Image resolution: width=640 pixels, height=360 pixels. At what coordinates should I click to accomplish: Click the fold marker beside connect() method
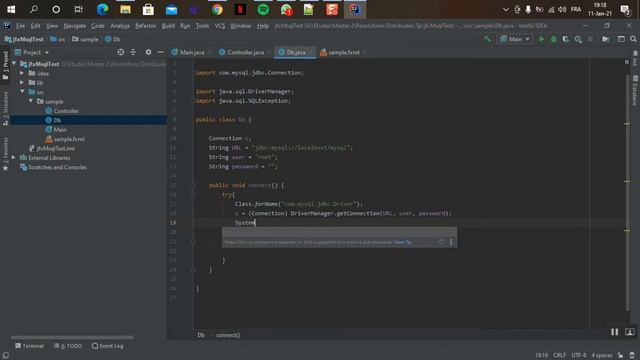coord(193,185)
